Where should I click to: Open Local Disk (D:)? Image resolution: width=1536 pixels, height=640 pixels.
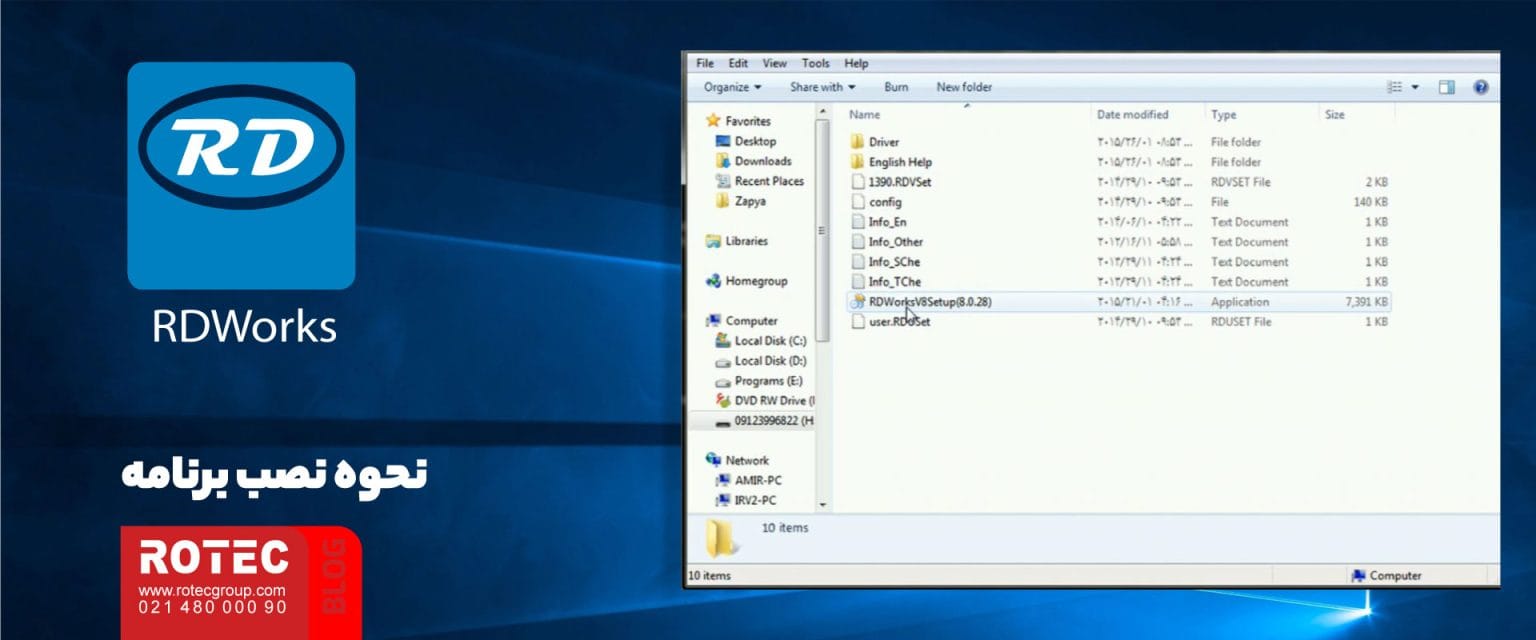point(770,361)
